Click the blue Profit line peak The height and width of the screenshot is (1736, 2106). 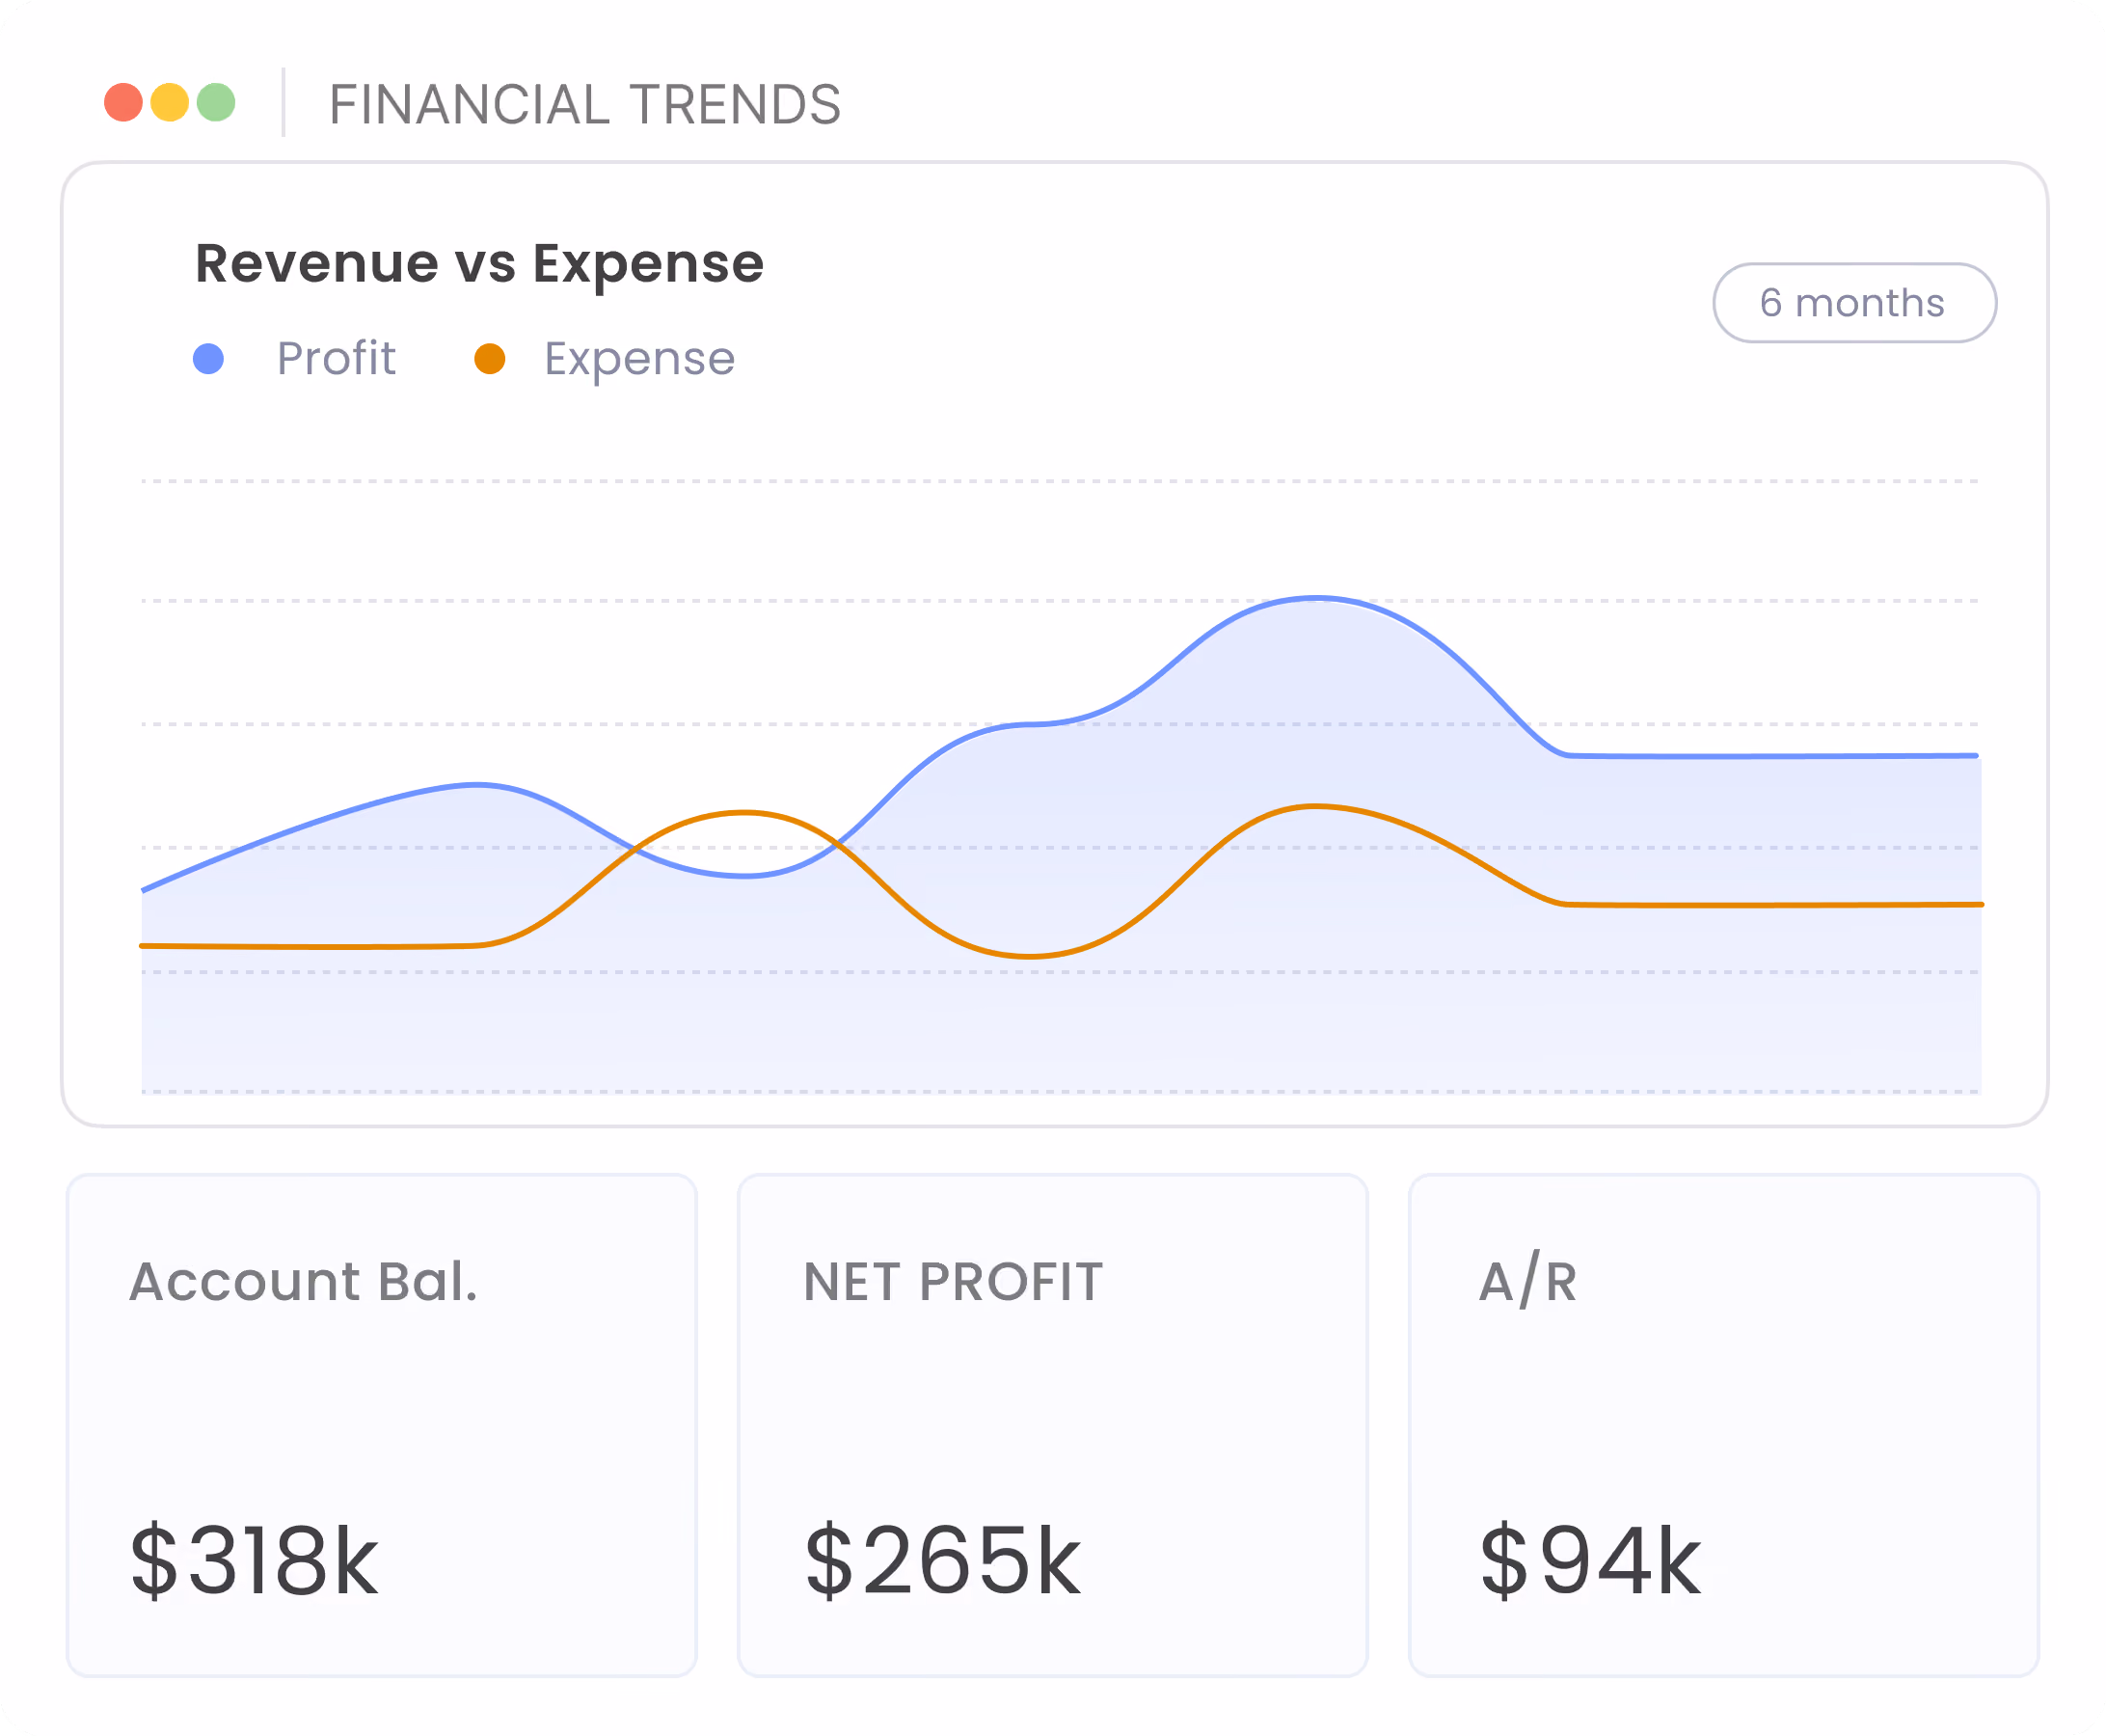click(x=1316, y=598)
